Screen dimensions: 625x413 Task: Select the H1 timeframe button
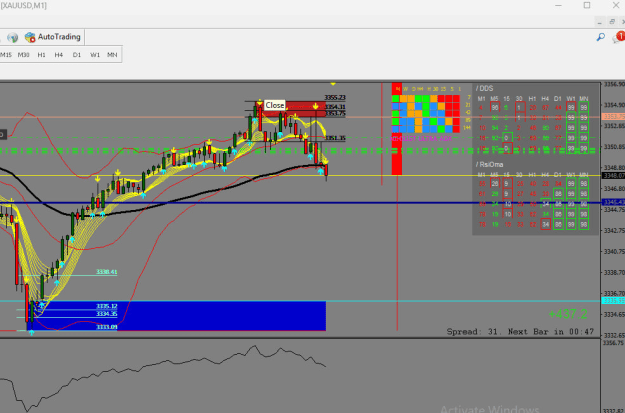(x=41, y=55)
